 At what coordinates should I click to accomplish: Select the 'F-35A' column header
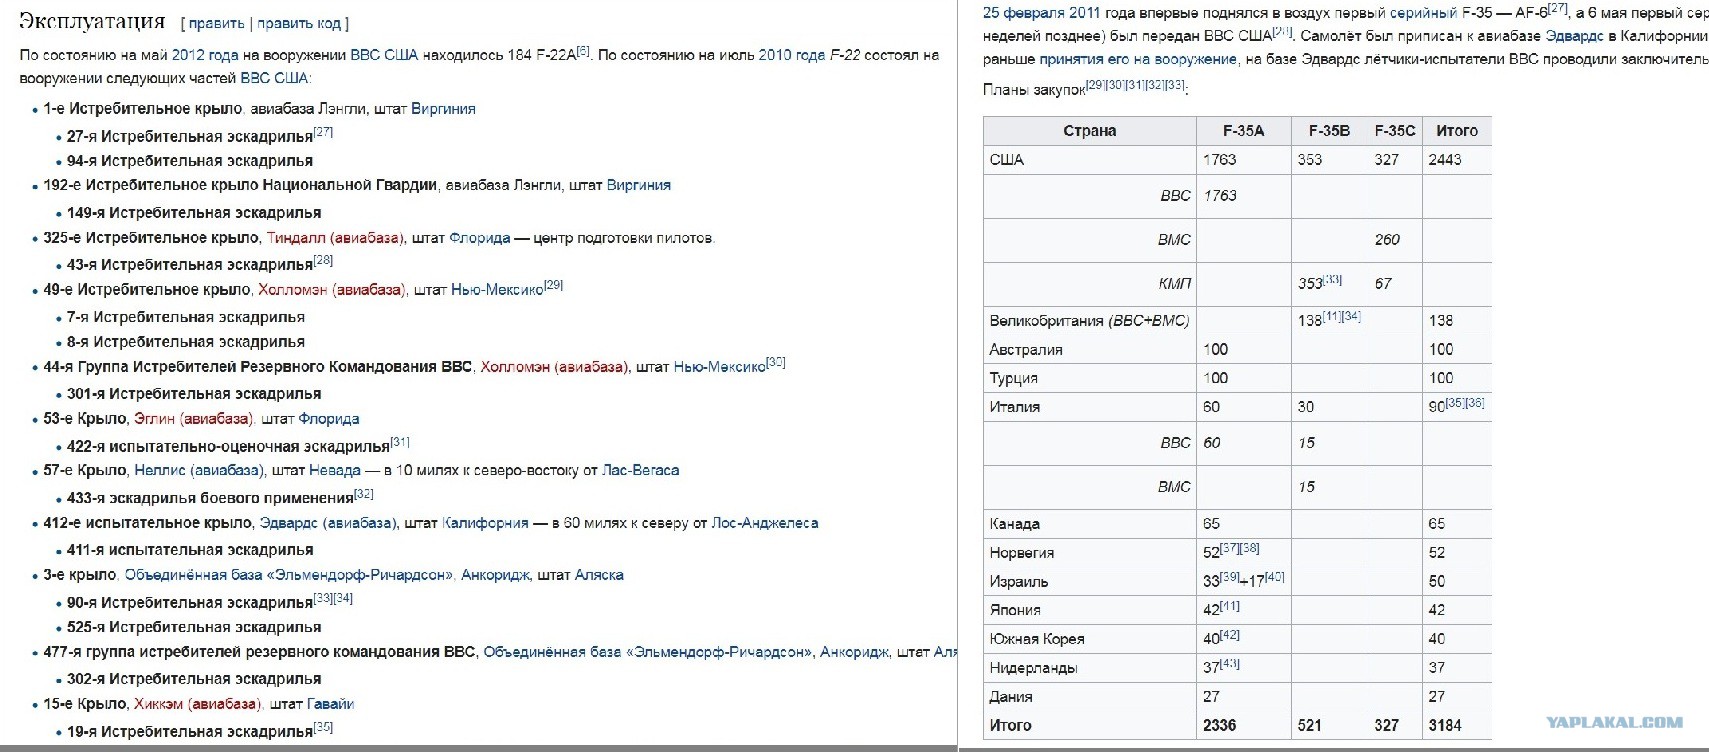[1243, 131]
